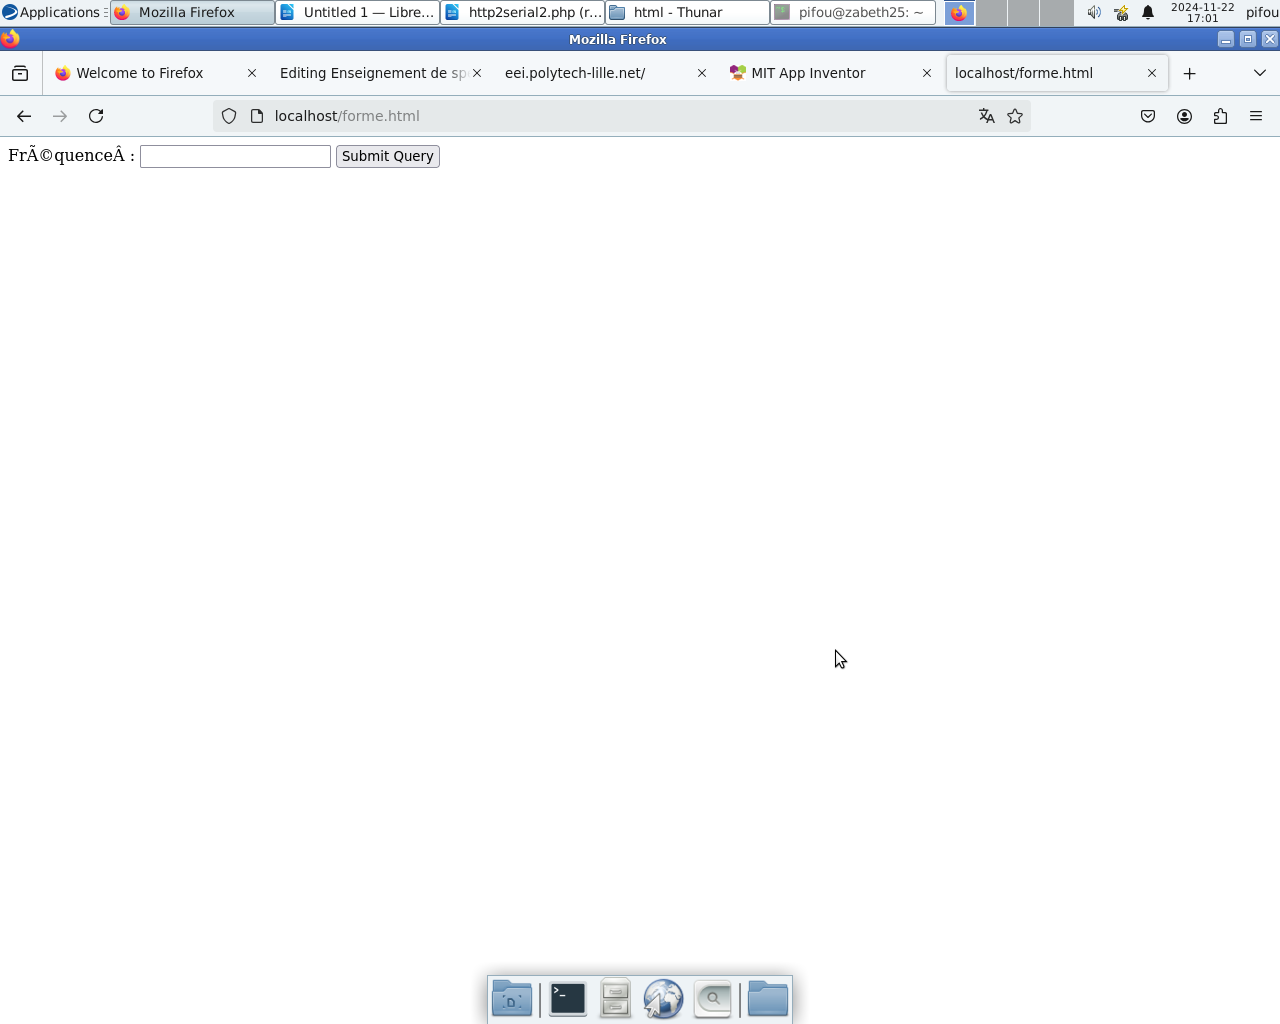Switch to Untitled 1 LibreOffice taskbar window

coord(357,12)
